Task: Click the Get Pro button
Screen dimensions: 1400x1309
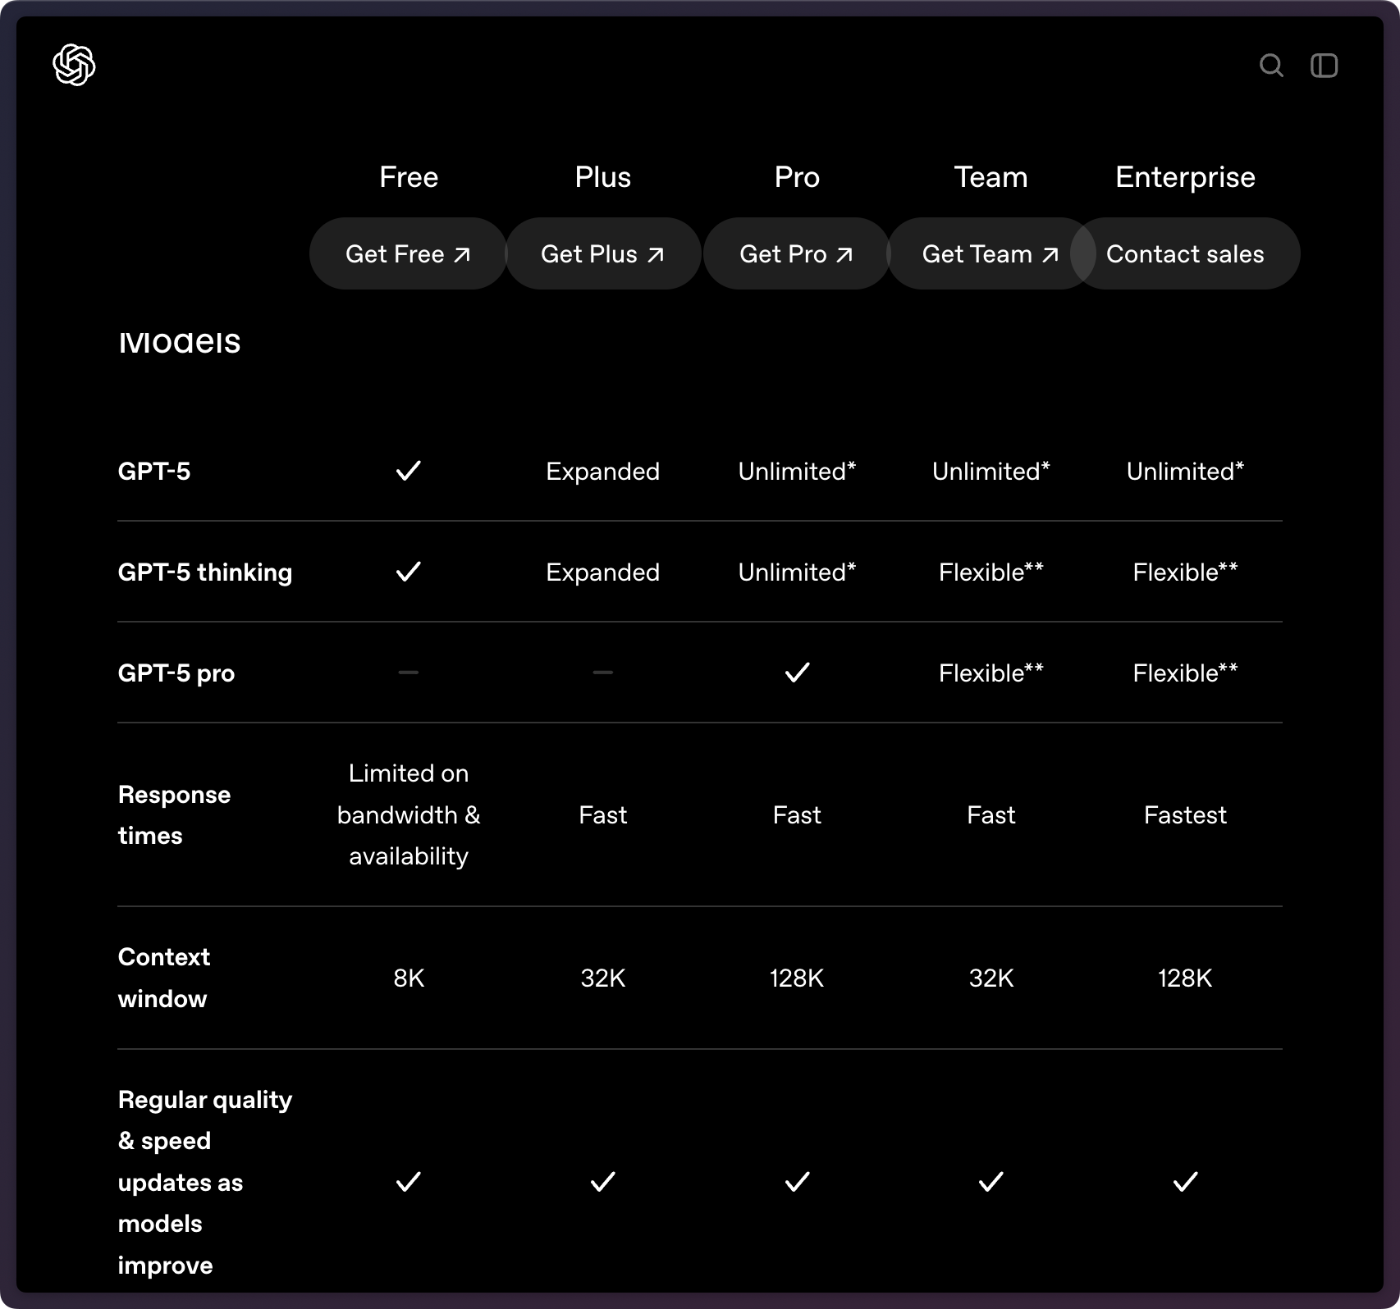Action: click(797, 254)
